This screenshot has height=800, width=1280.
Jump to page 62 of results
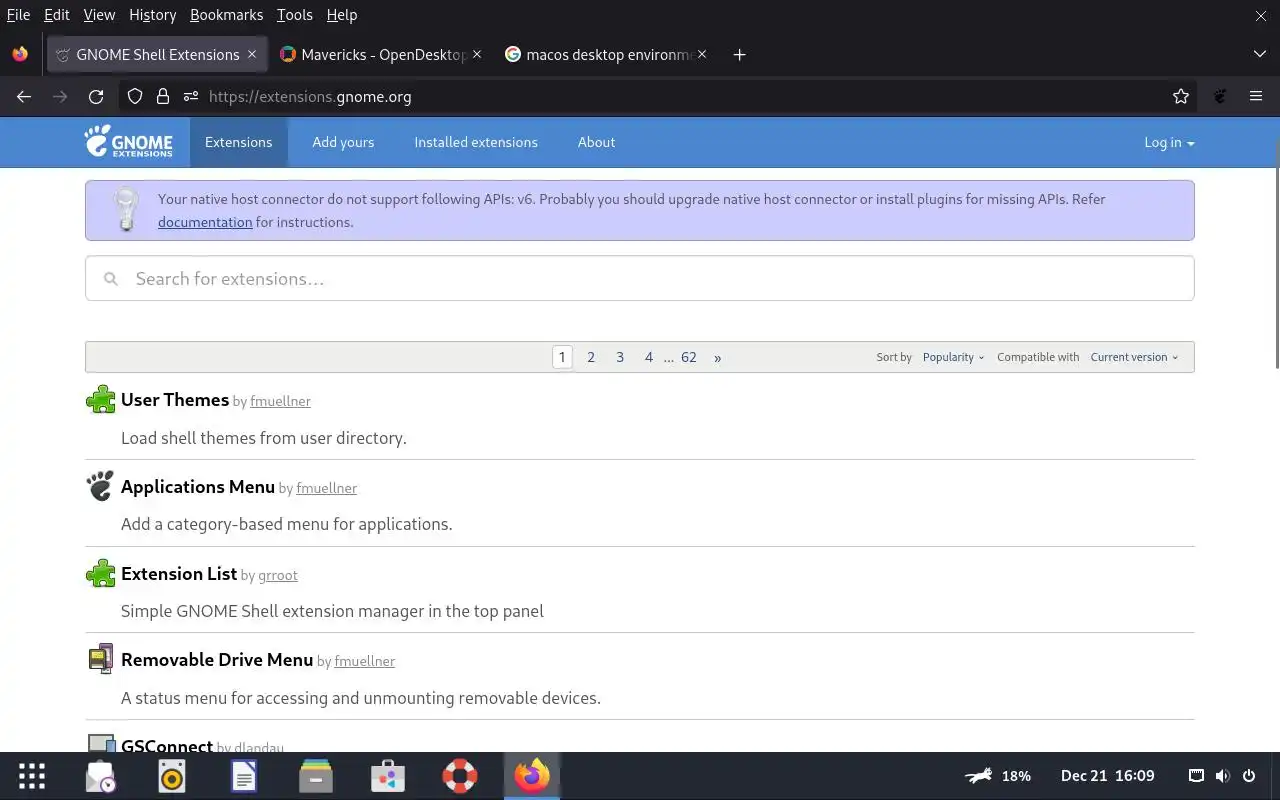[689, 357]
